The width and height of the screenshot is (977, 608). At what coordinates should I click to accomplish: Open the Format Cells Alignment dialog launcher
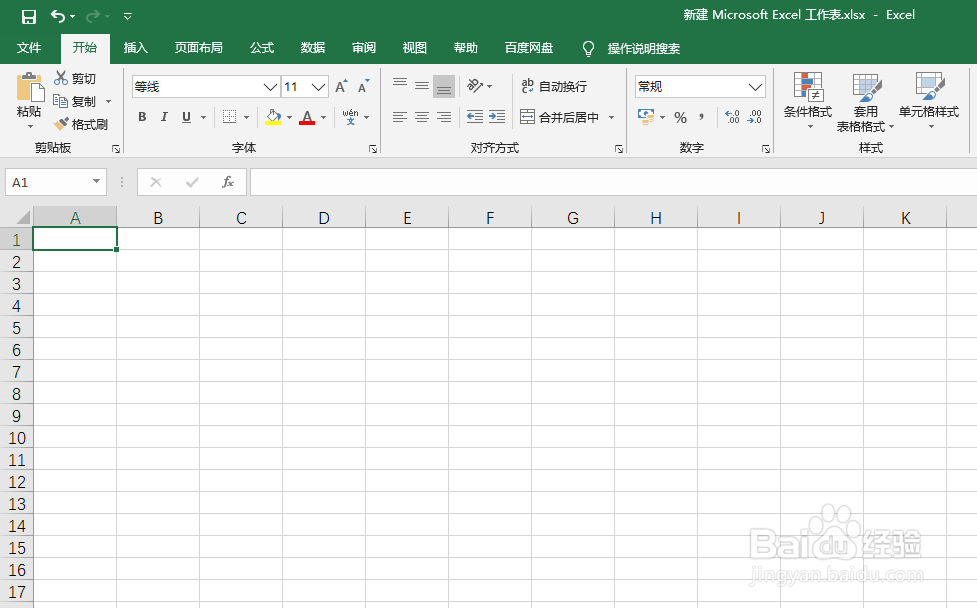pos(618,148)
